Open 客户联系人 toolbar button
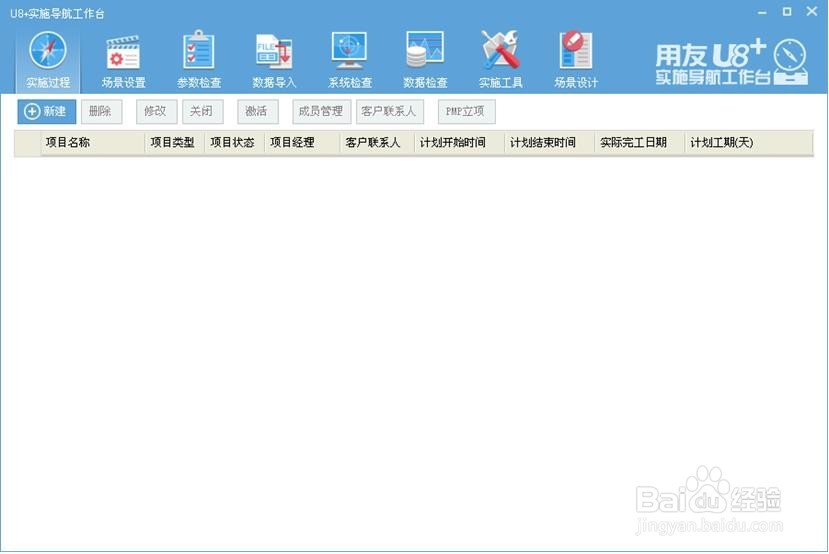The width and height of the screenshot is (829, 554). 390,112
